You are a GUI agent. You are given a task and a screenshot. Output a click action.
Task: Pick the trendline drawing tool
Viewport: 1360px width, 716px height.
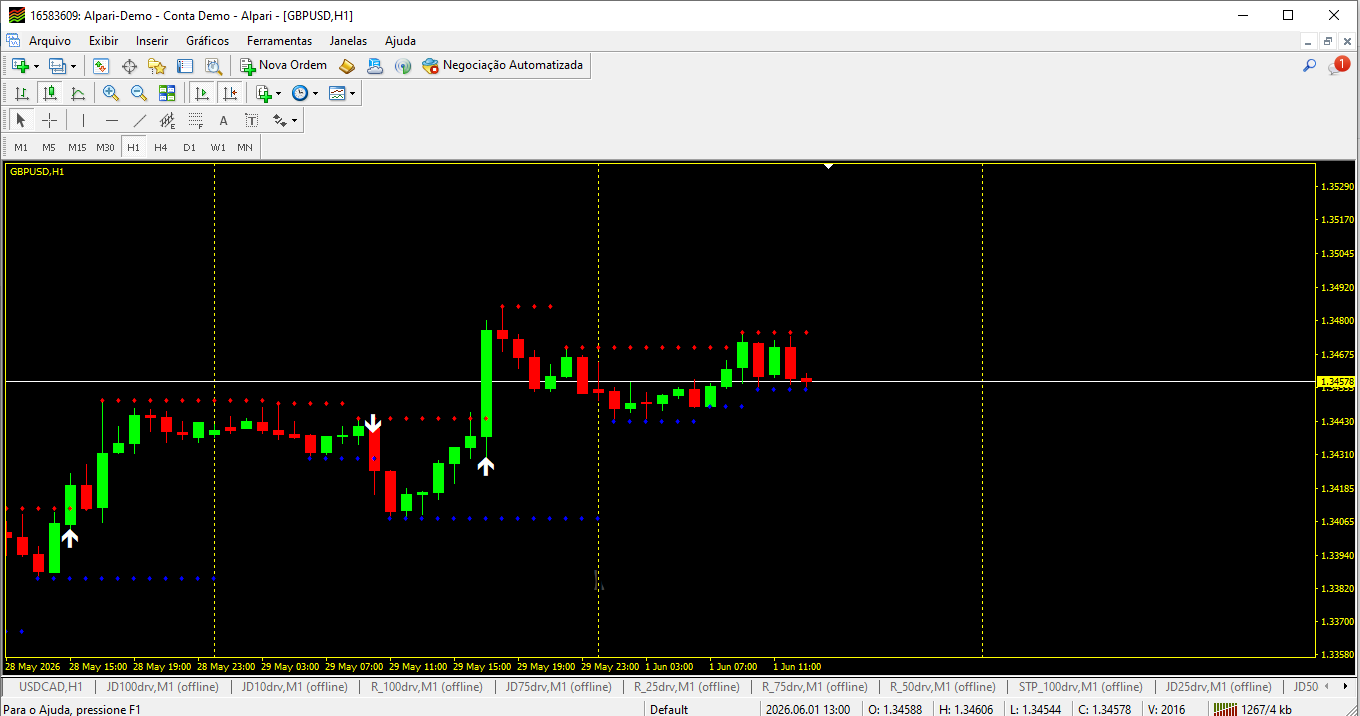[140, 121]
